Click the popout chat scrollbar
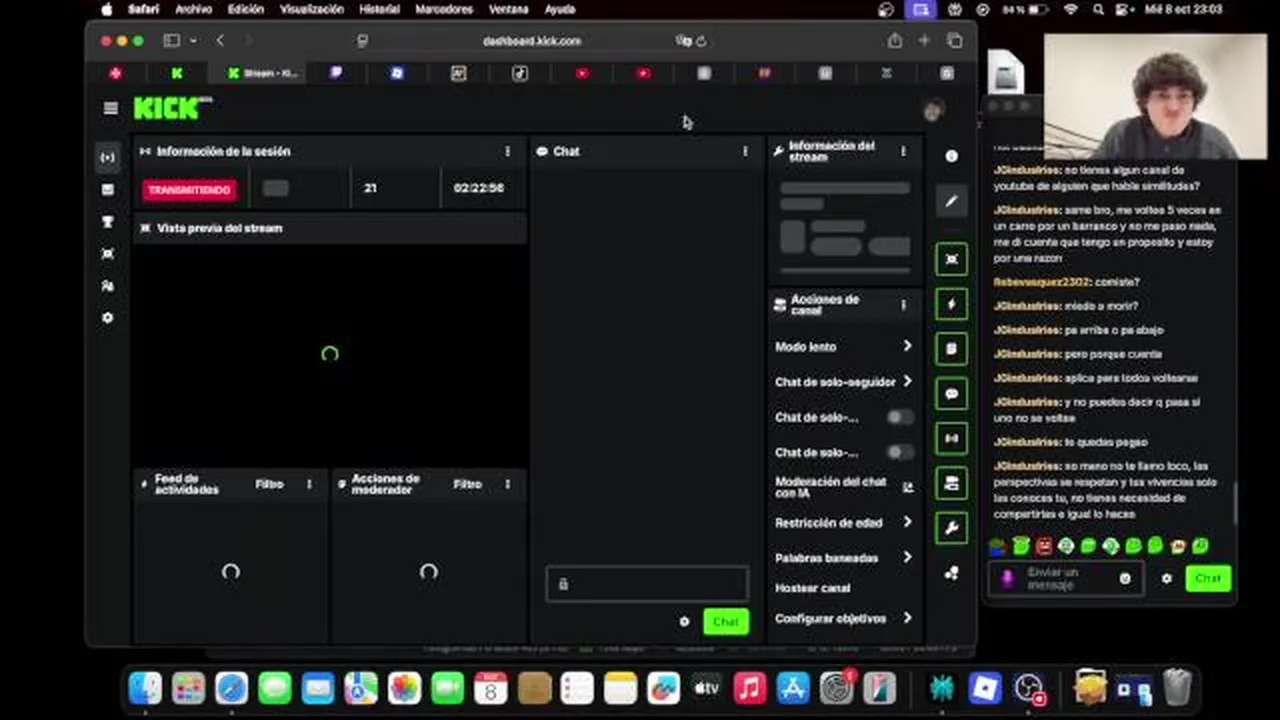 1235,503
